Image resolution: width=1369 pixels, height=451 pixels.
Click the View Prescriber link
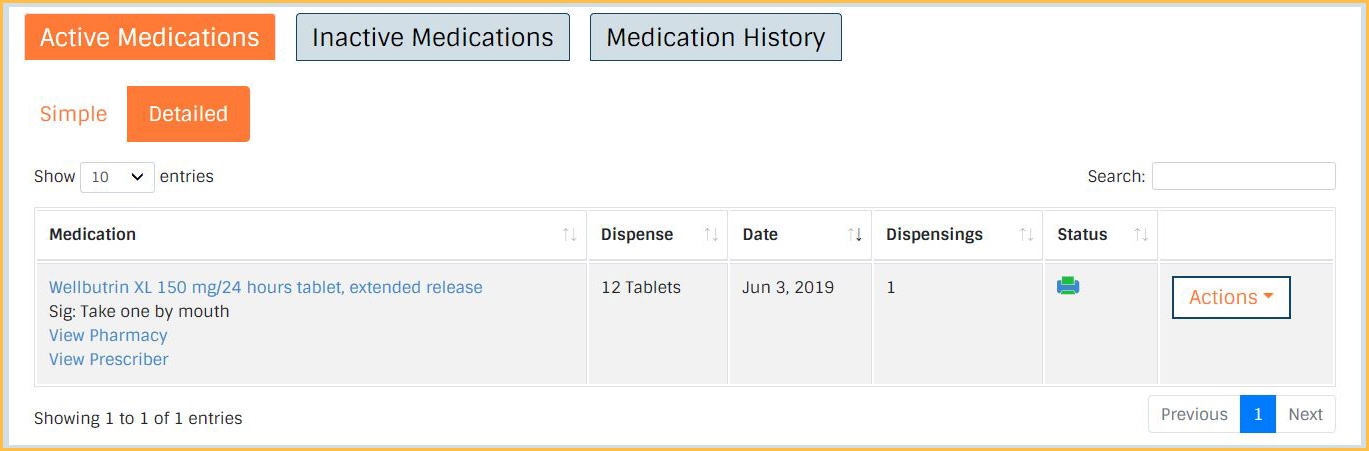(109, 359)
